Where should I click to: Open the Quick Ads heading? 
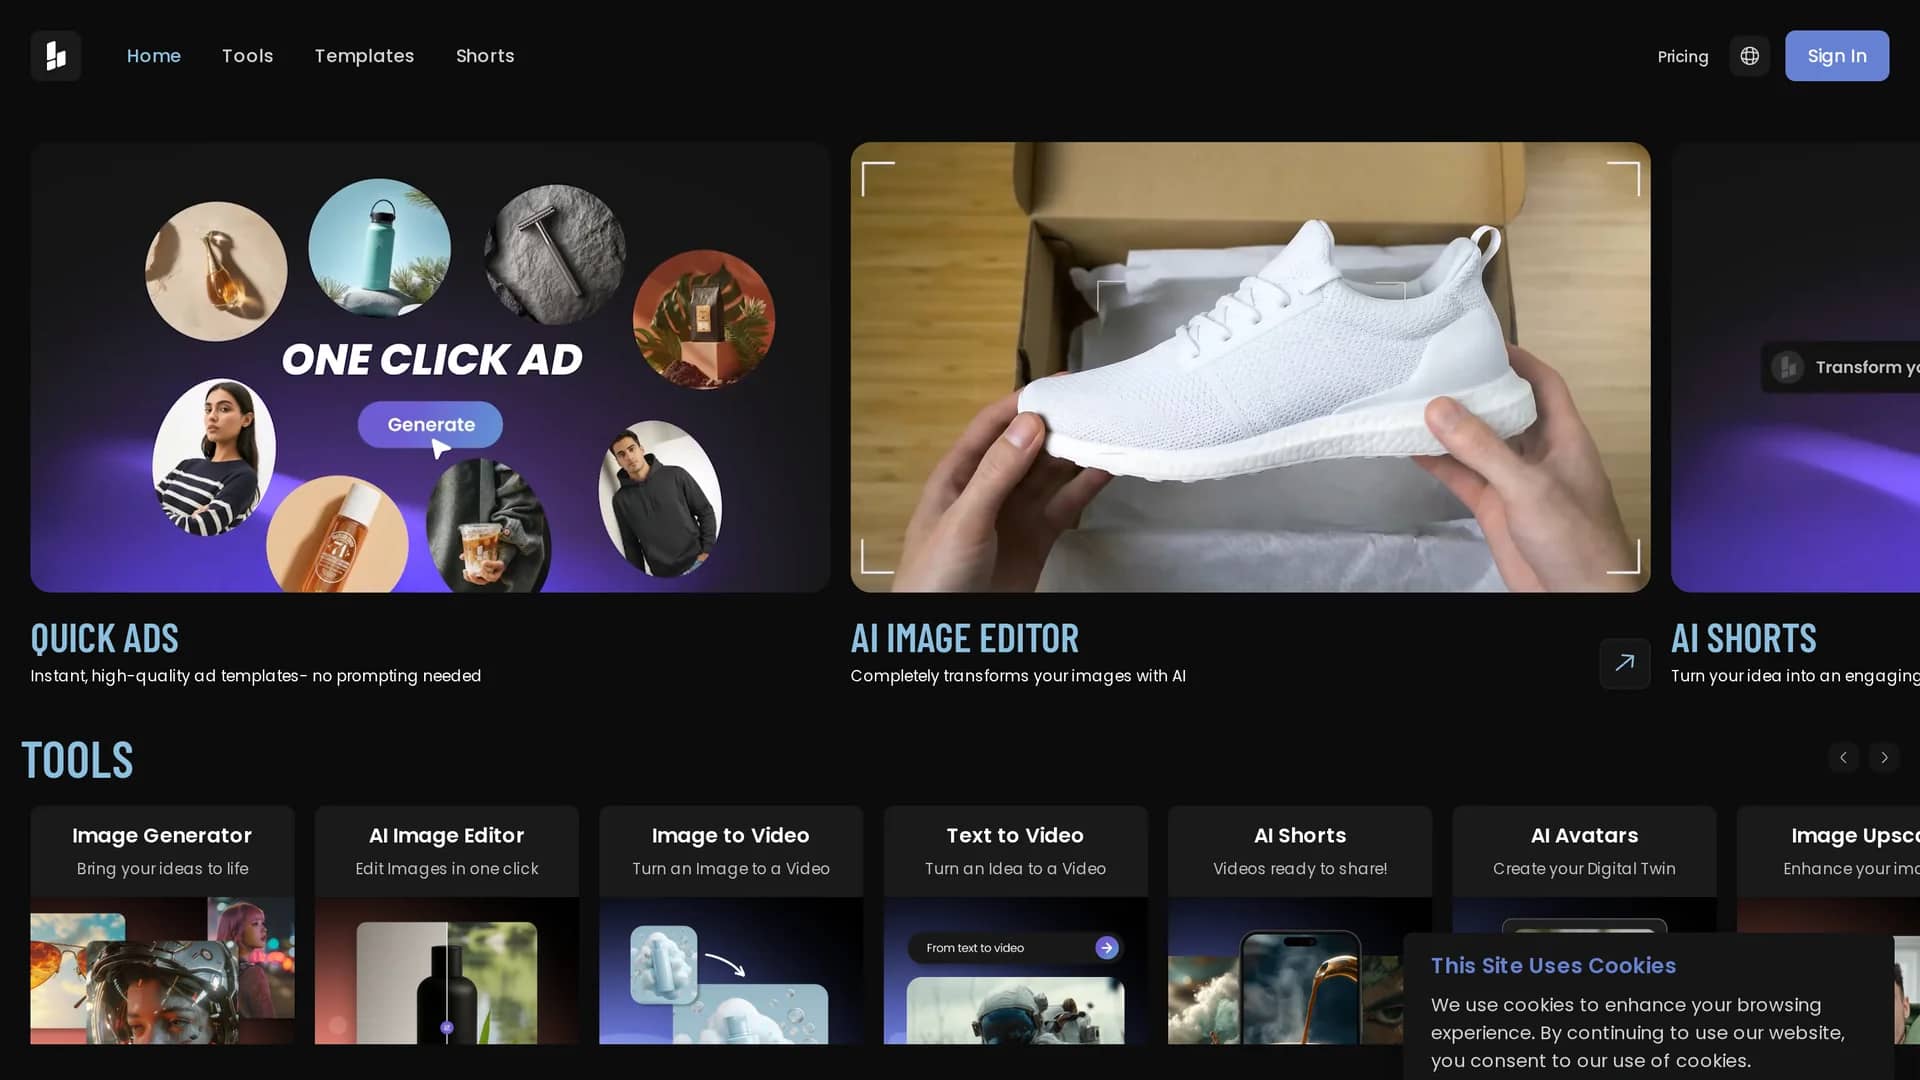pos(104,638)
